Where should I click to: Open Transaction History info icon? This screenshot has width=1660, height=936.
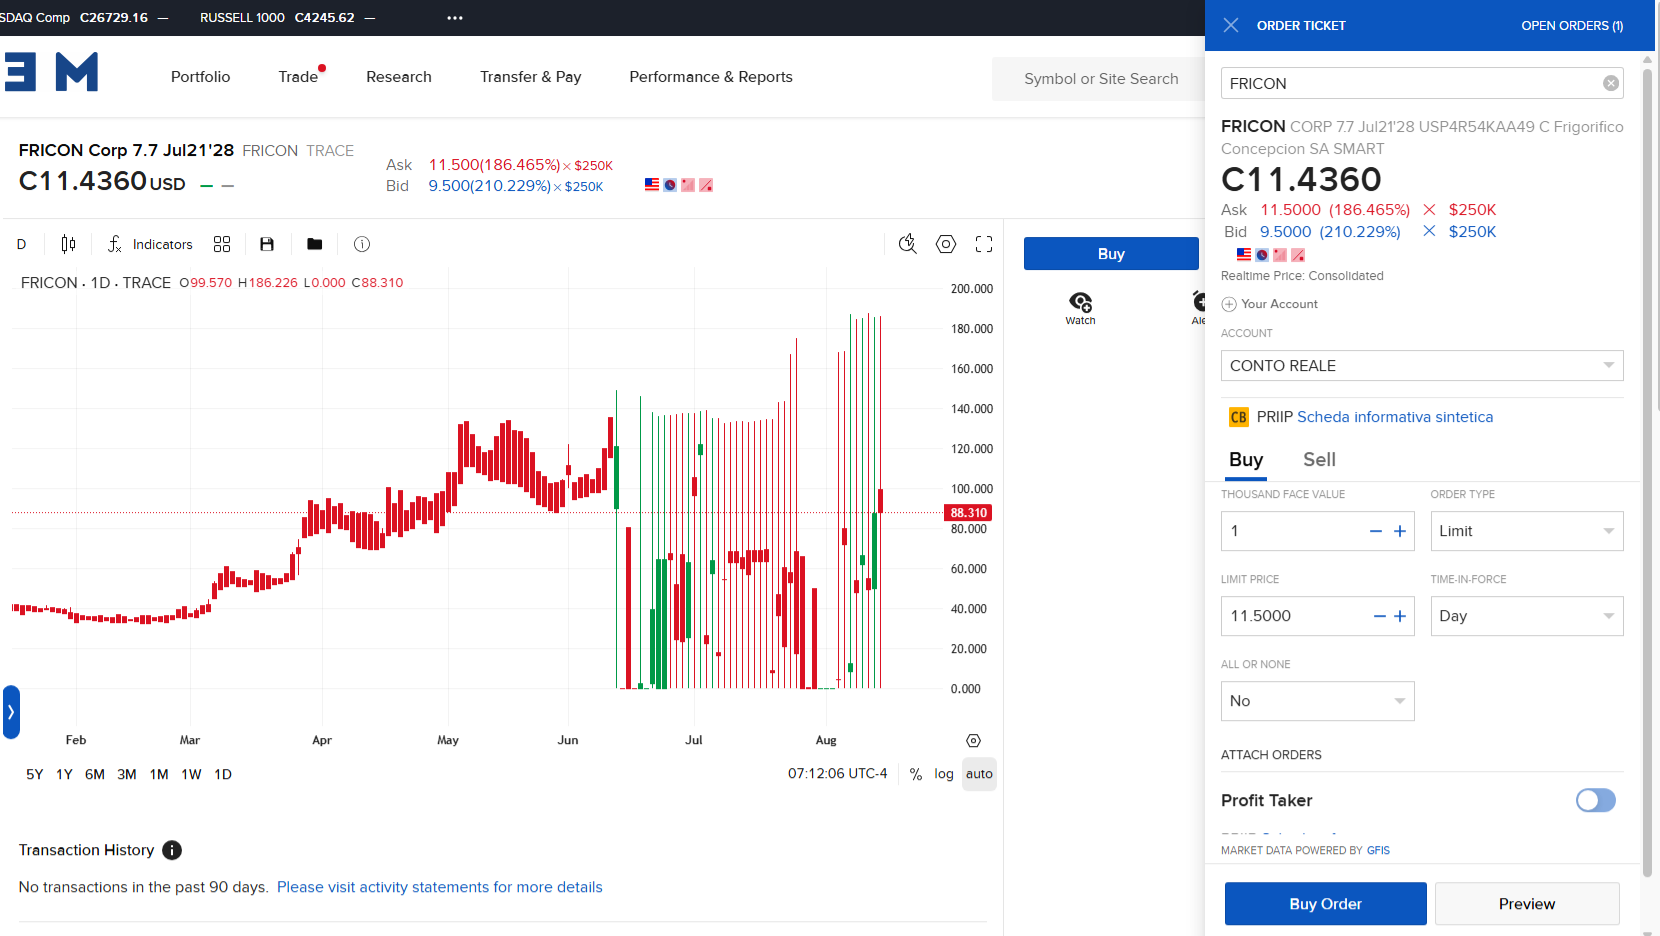click(x=172, y=850)
